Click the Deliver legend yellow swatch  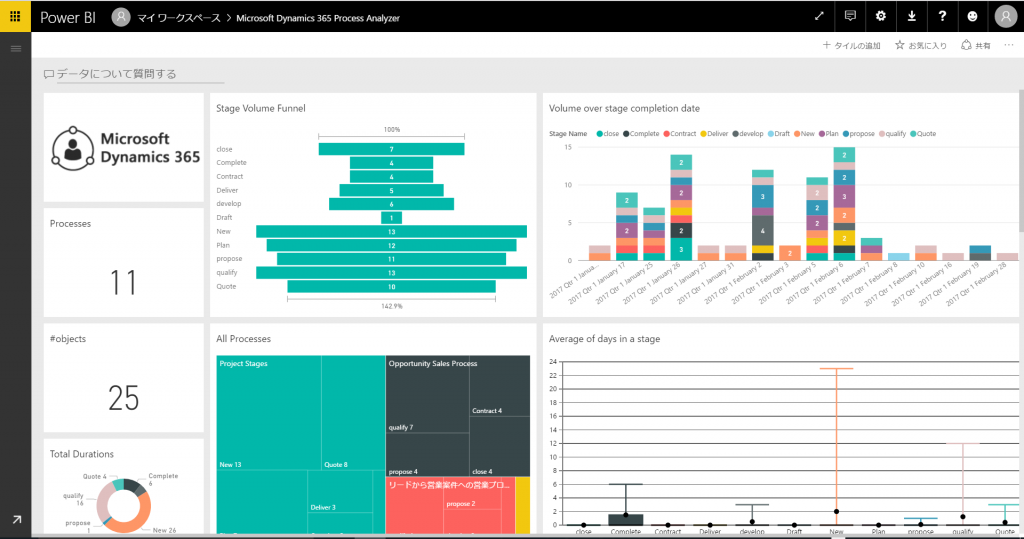[703, 134]
